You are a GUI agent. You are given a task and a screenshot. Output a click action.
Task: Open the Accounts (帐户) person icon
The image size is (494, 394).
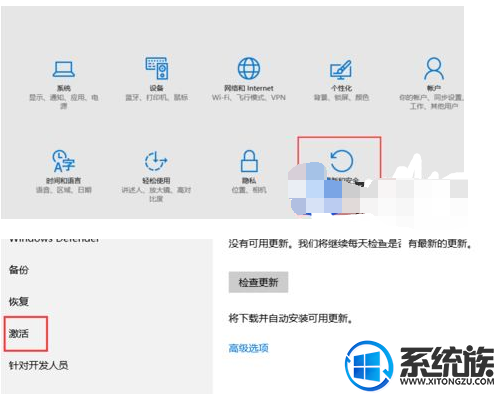tap(434, 68)
